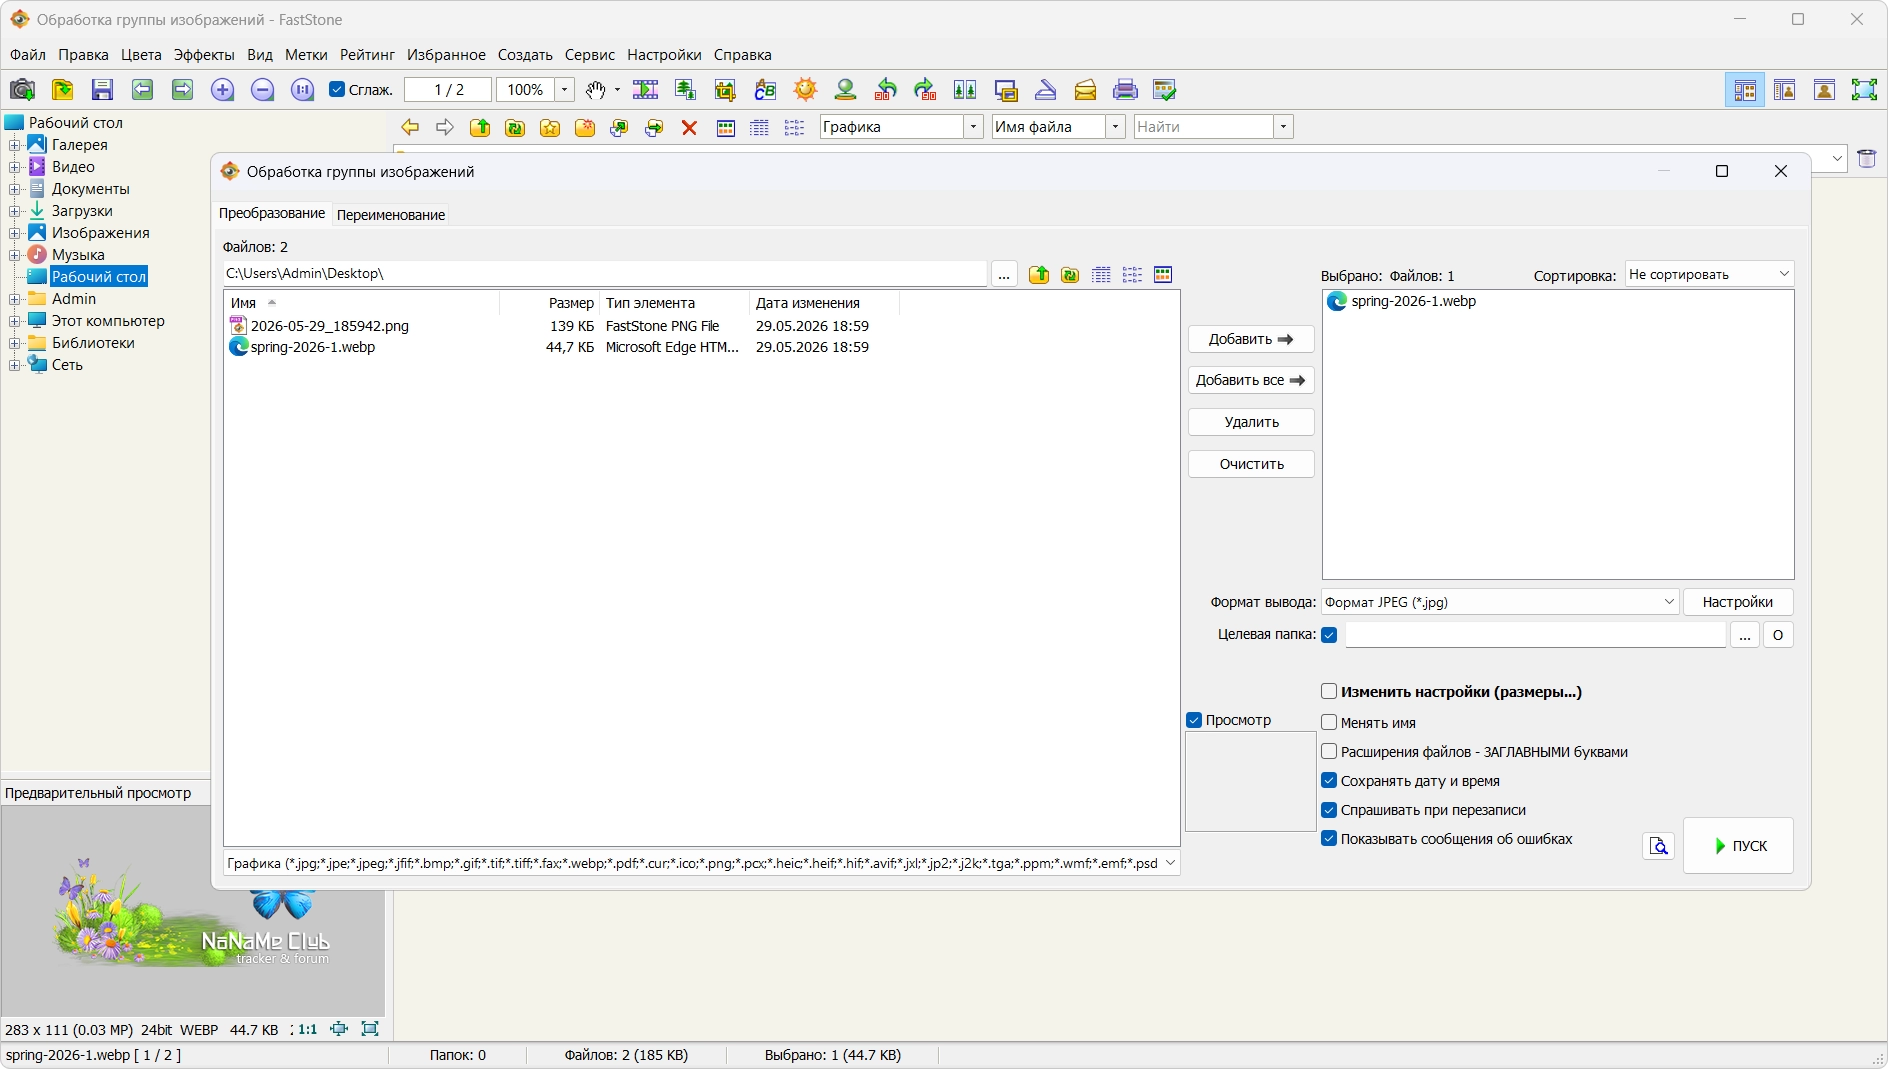Click the ПУСК start button
Viewport: 1888px width, 1069px height.
pyautogui.click(x=1738, y=846)
